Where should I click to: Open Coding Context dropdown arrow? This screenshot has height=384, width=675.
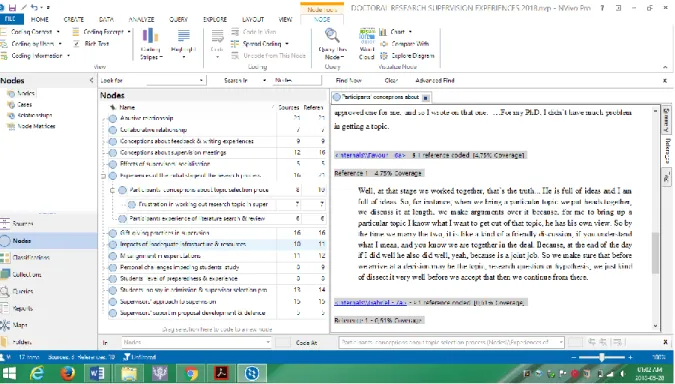point(58,32)
